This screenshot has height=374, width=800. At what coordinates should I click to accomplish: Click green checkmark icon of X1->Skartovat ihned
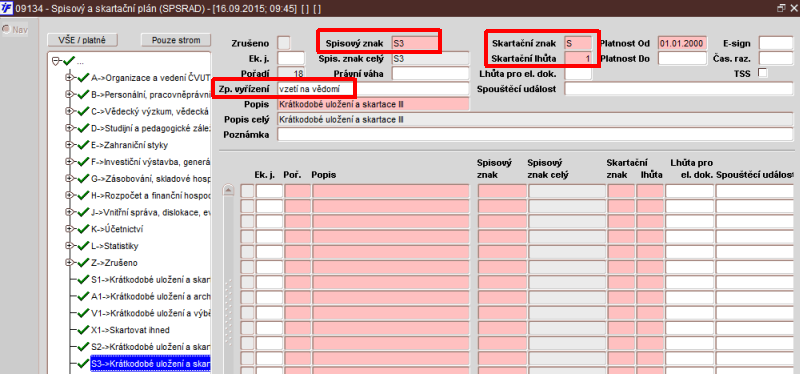(83, 330)
